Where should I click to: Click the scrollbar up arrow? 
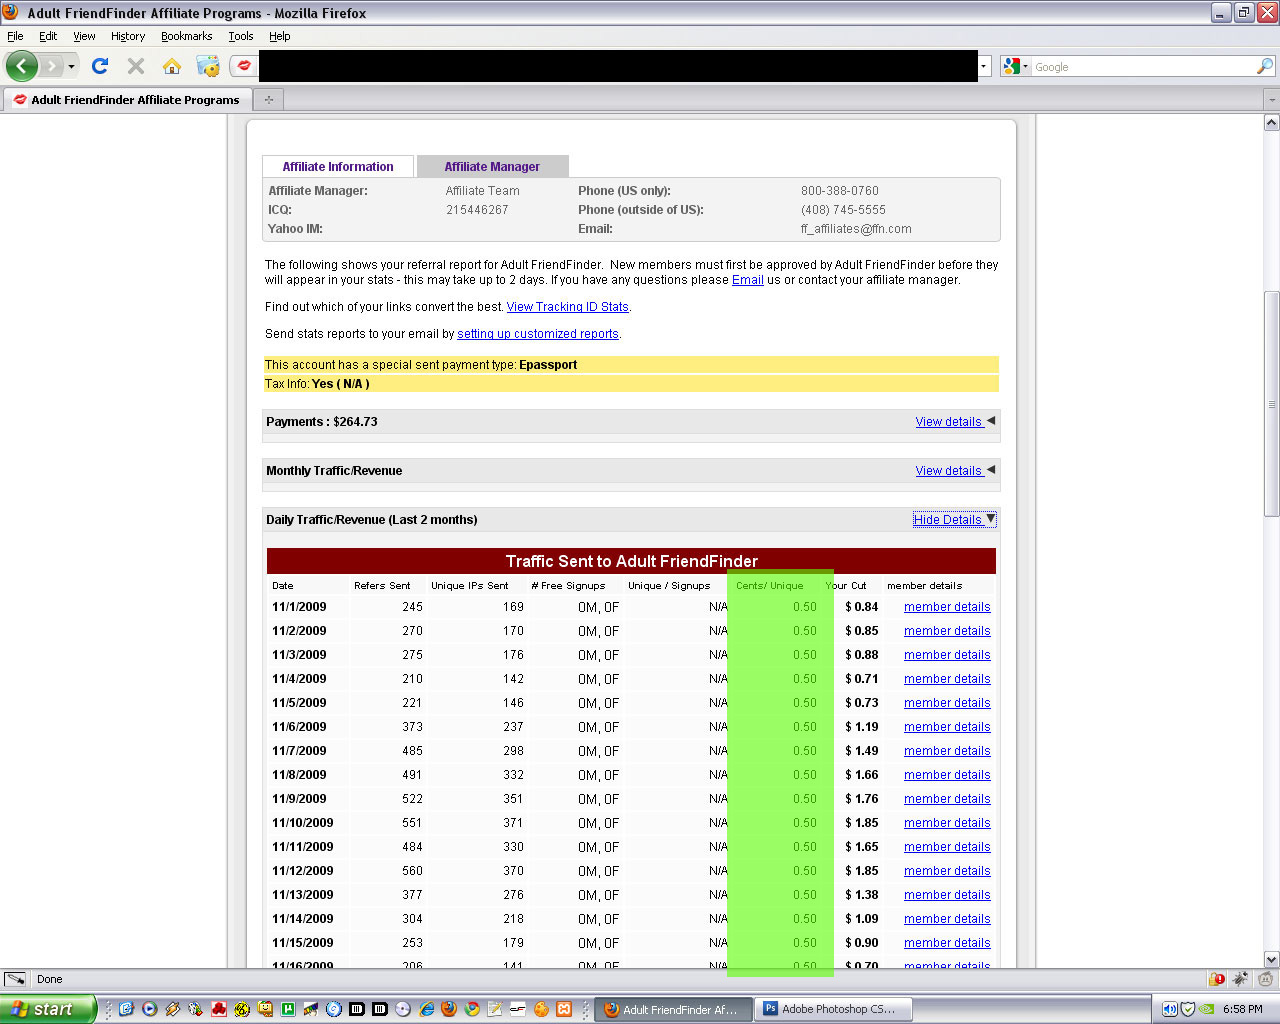(x=1271, y=123)
